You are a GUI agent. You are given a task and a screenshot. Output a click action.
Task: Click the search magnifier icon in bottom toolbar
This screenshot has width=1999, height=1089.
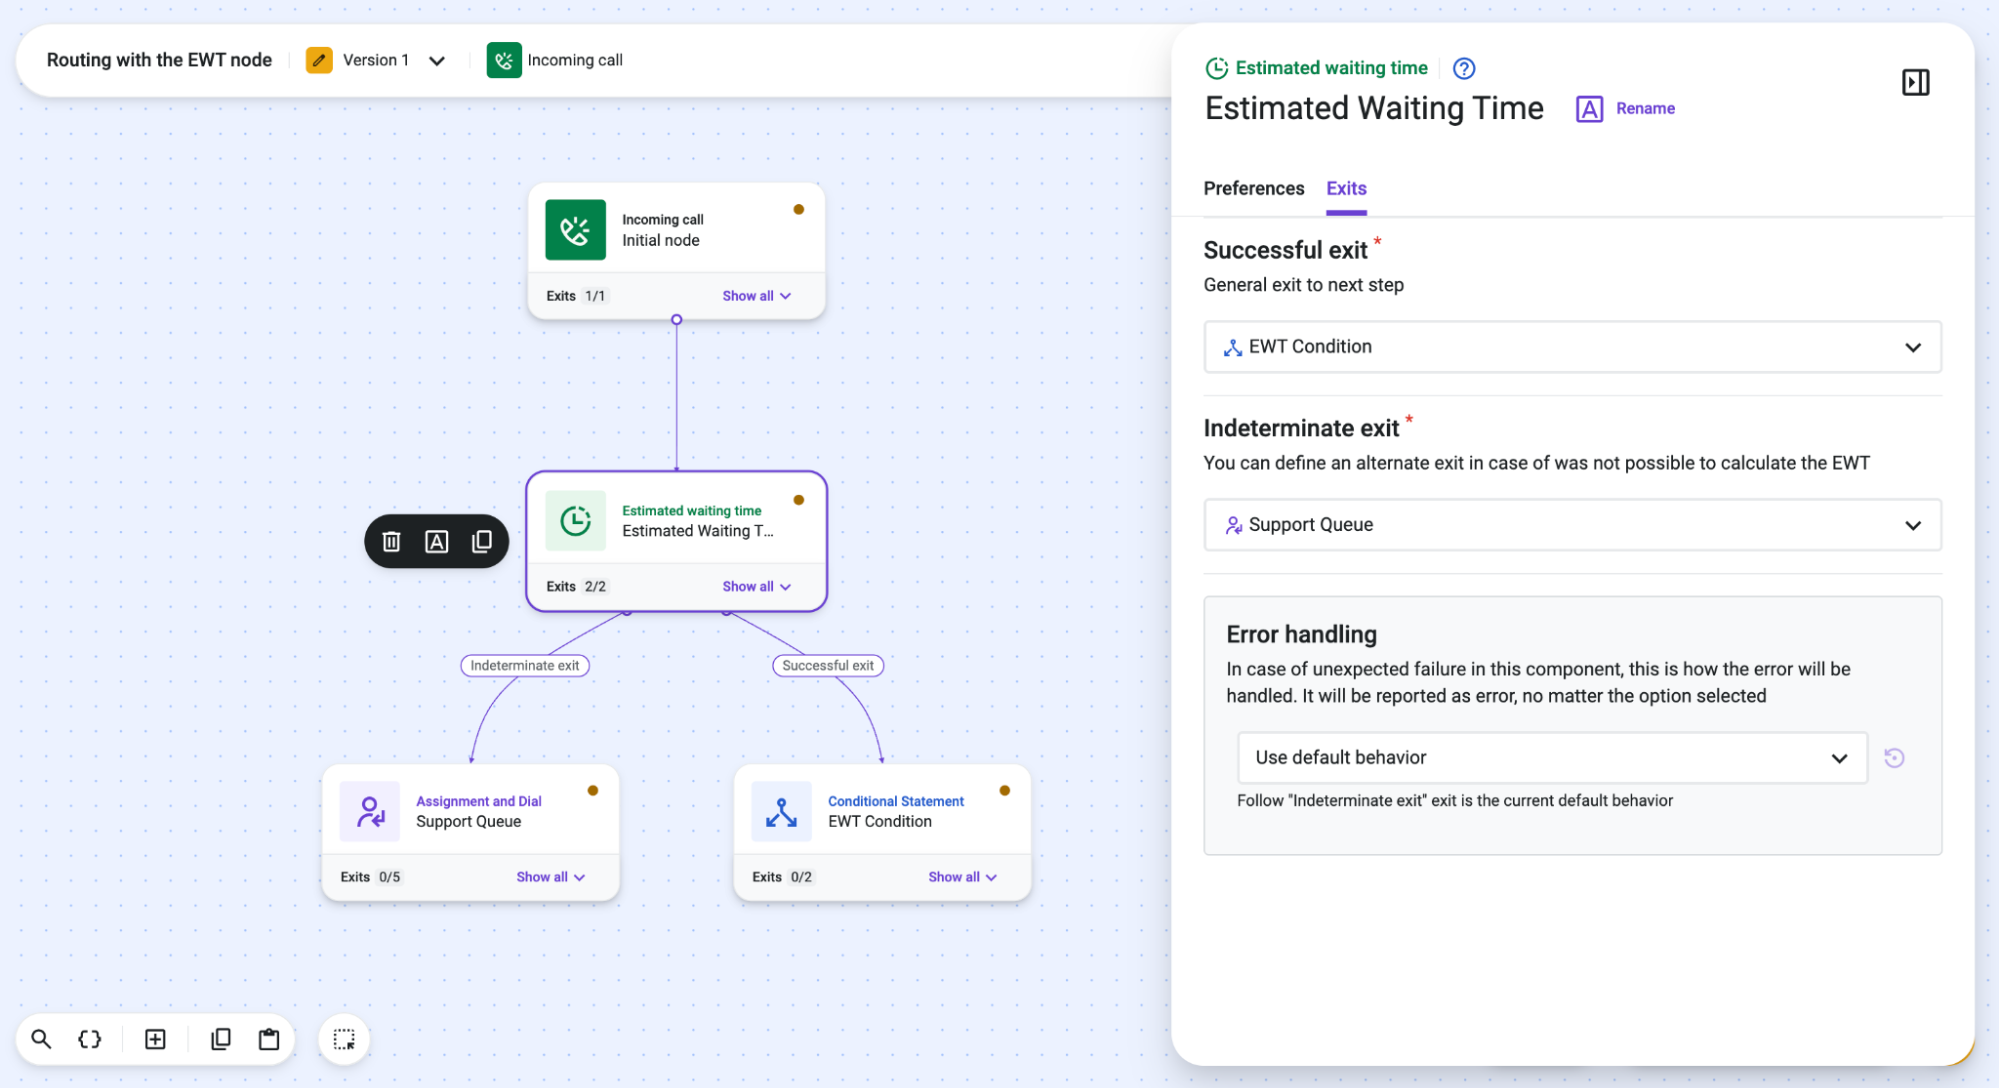point(41,1039)
